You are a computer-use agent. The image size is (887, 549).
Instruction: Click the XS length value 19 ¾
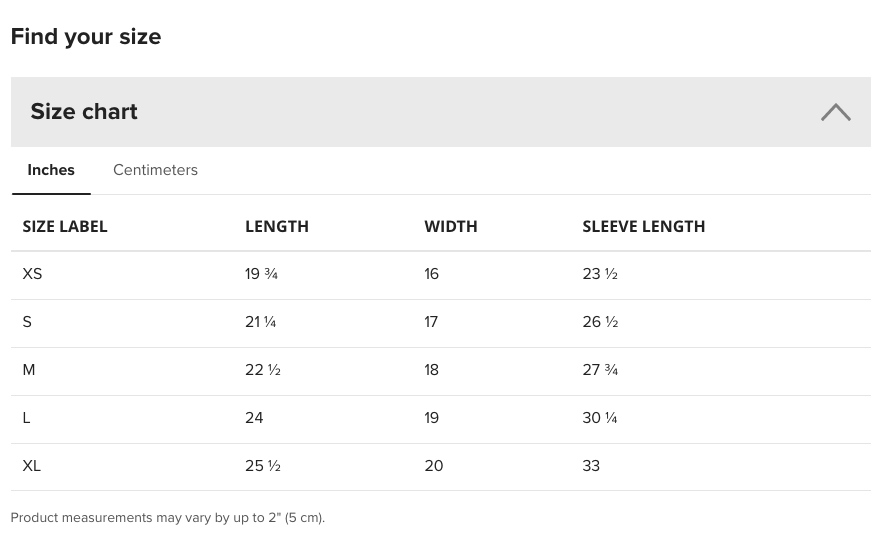(261, 274)
